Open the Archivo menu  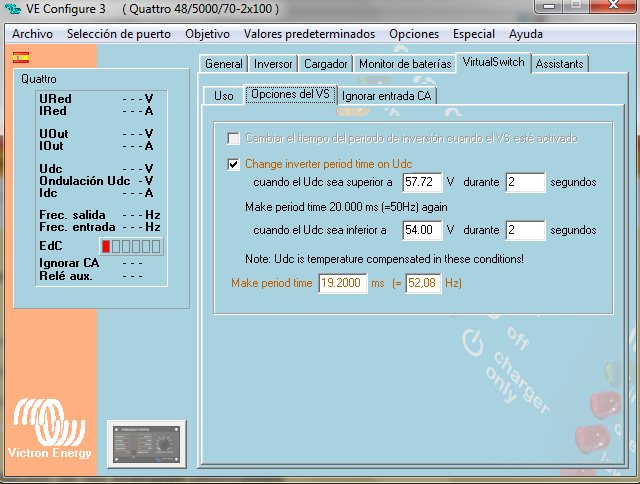pos(33,34)
